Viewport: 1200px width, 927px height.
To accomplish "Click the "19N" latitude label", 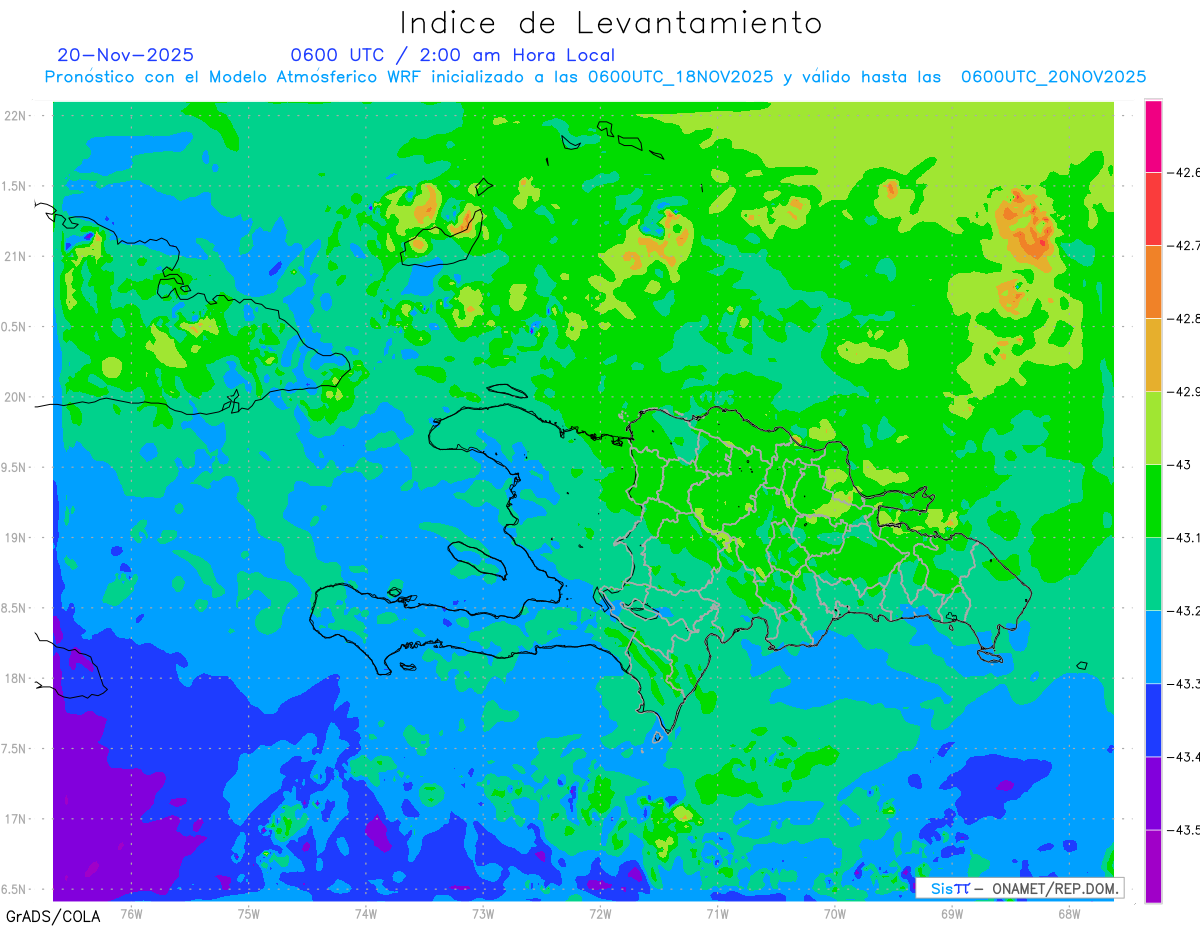I will coord(17,538).
